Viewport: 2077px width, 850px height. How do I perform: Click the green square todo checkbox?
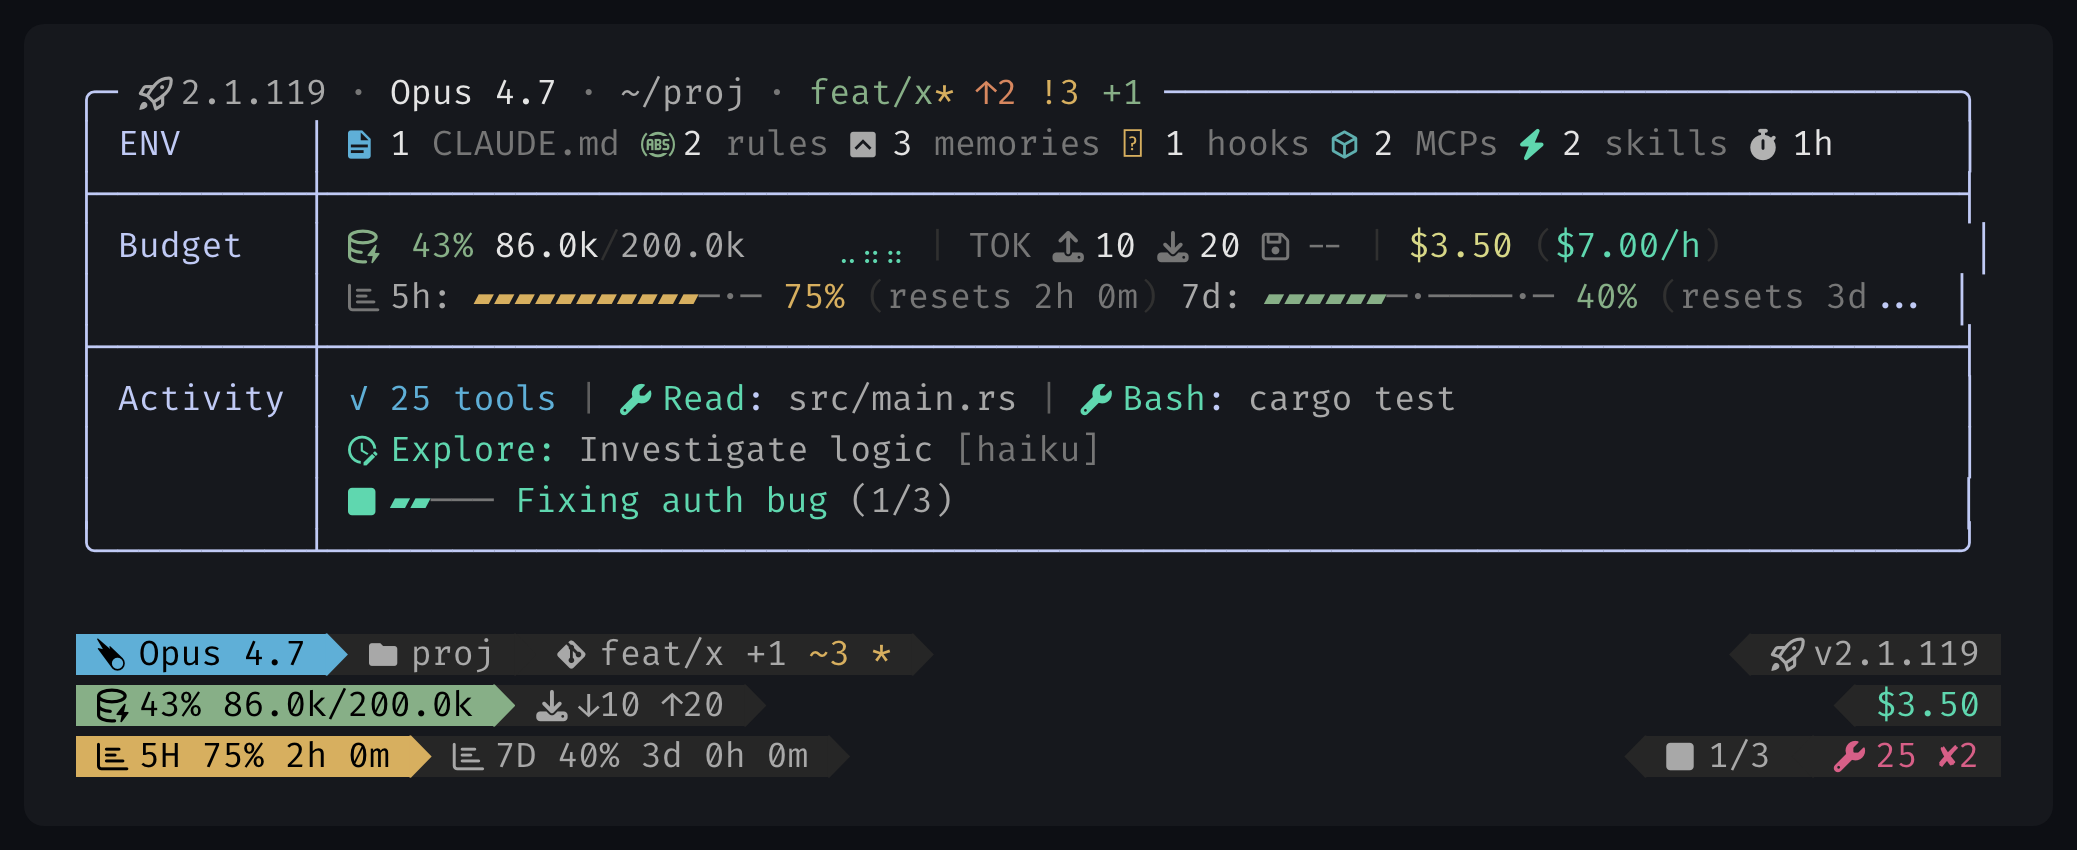[x=361, y=502]
